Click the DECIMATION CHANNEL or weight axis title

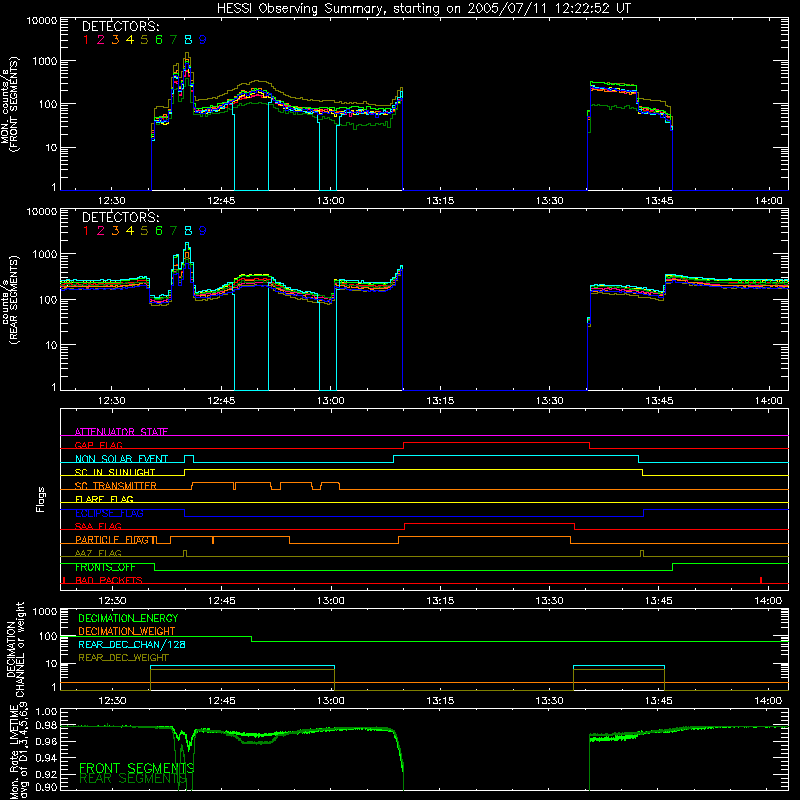pyautogui.click(x=15, y=649)
